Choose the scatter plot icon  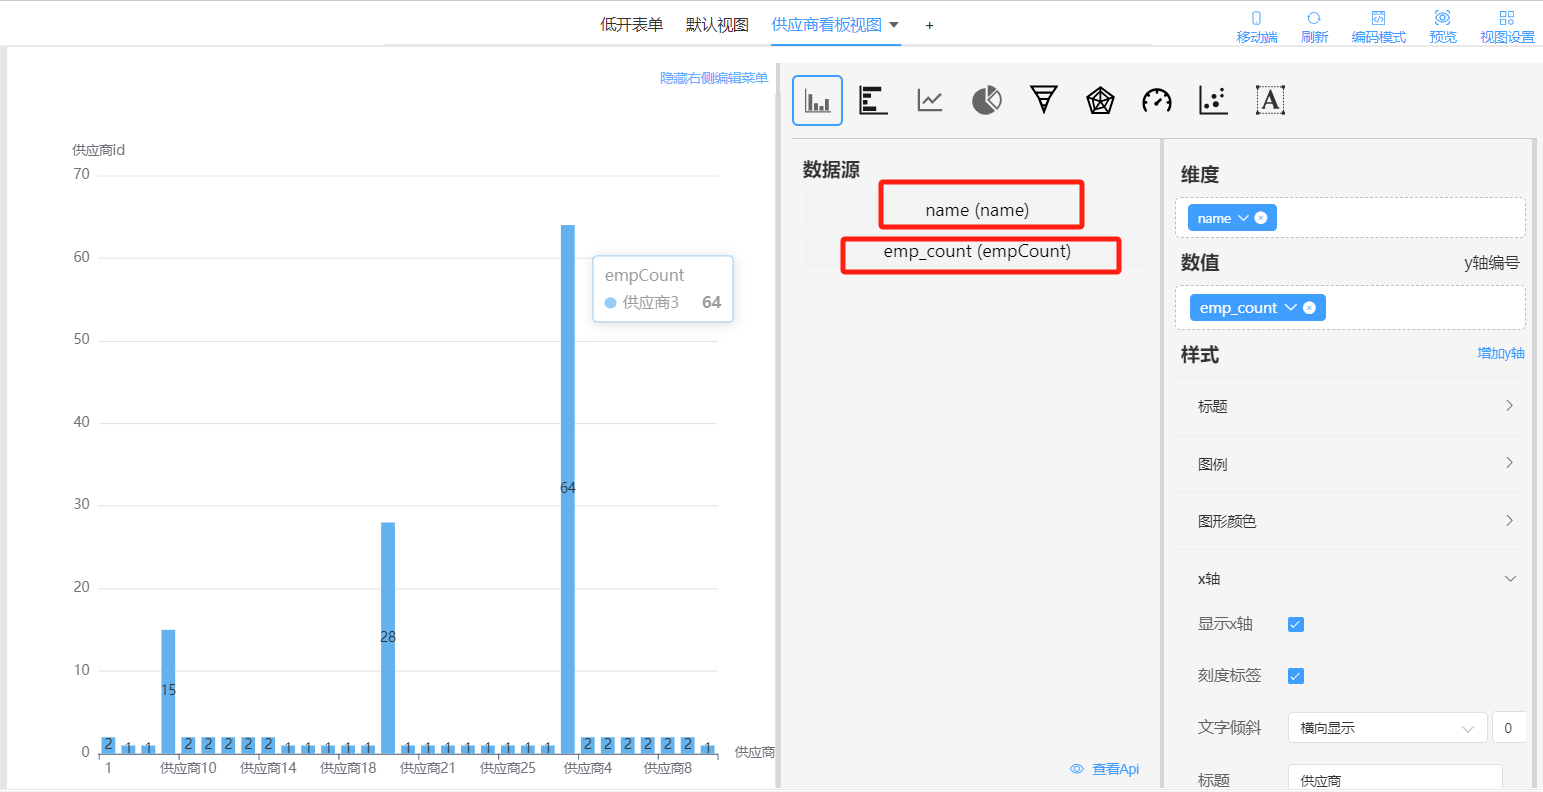(1213, 100)
